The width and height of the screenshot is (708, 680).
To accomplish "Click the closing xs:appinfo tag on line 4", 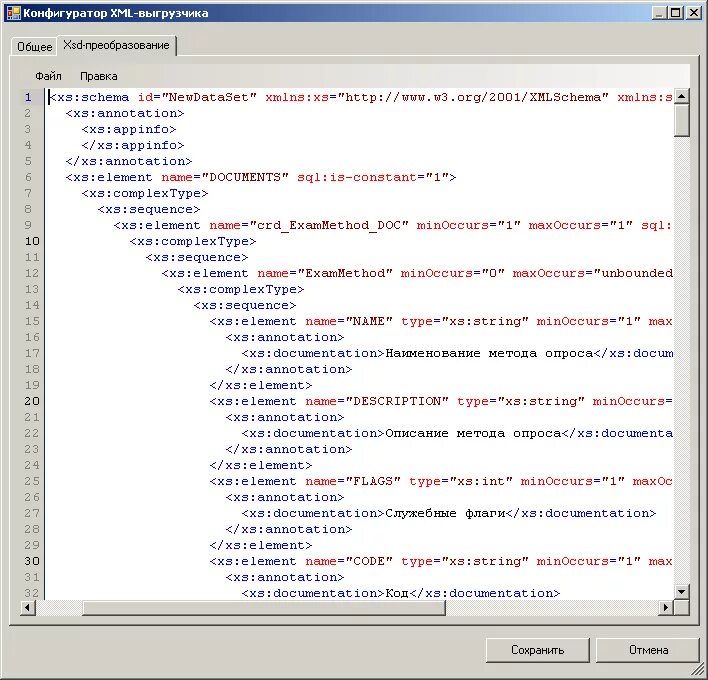I will (133, 145).
